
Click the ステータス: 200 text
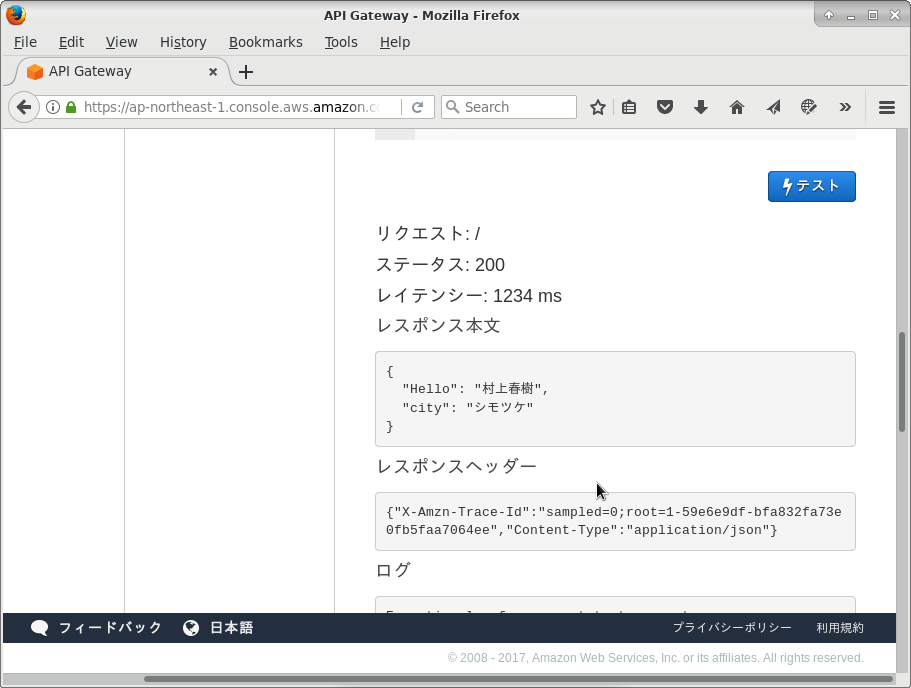tap(440, 264)
